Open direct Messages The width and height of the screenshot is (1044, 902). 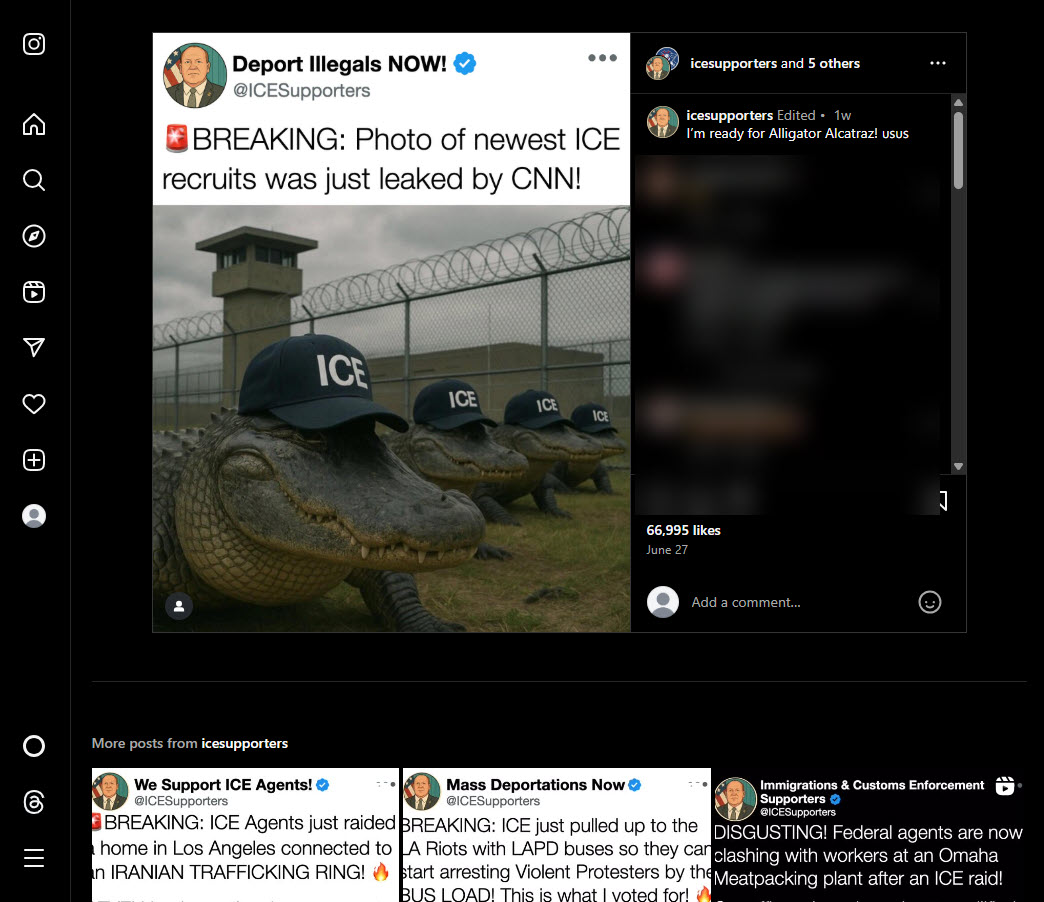[x=34, y=347]
